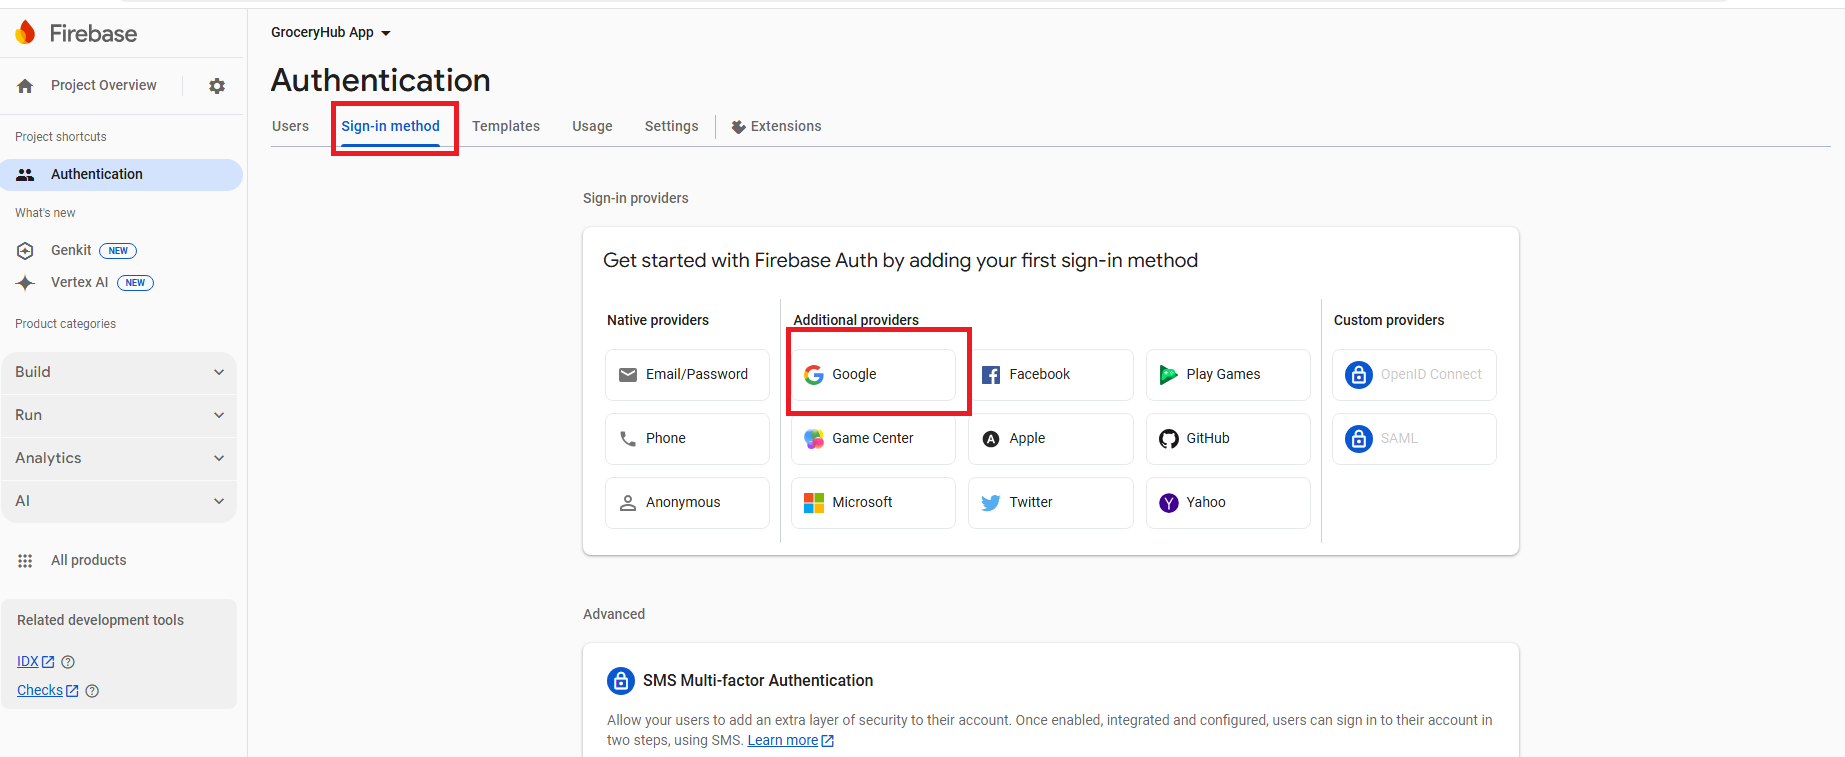The image size is (1845, 757).
Task: Click the Firebase wordmark text
Action: point(93,33)
